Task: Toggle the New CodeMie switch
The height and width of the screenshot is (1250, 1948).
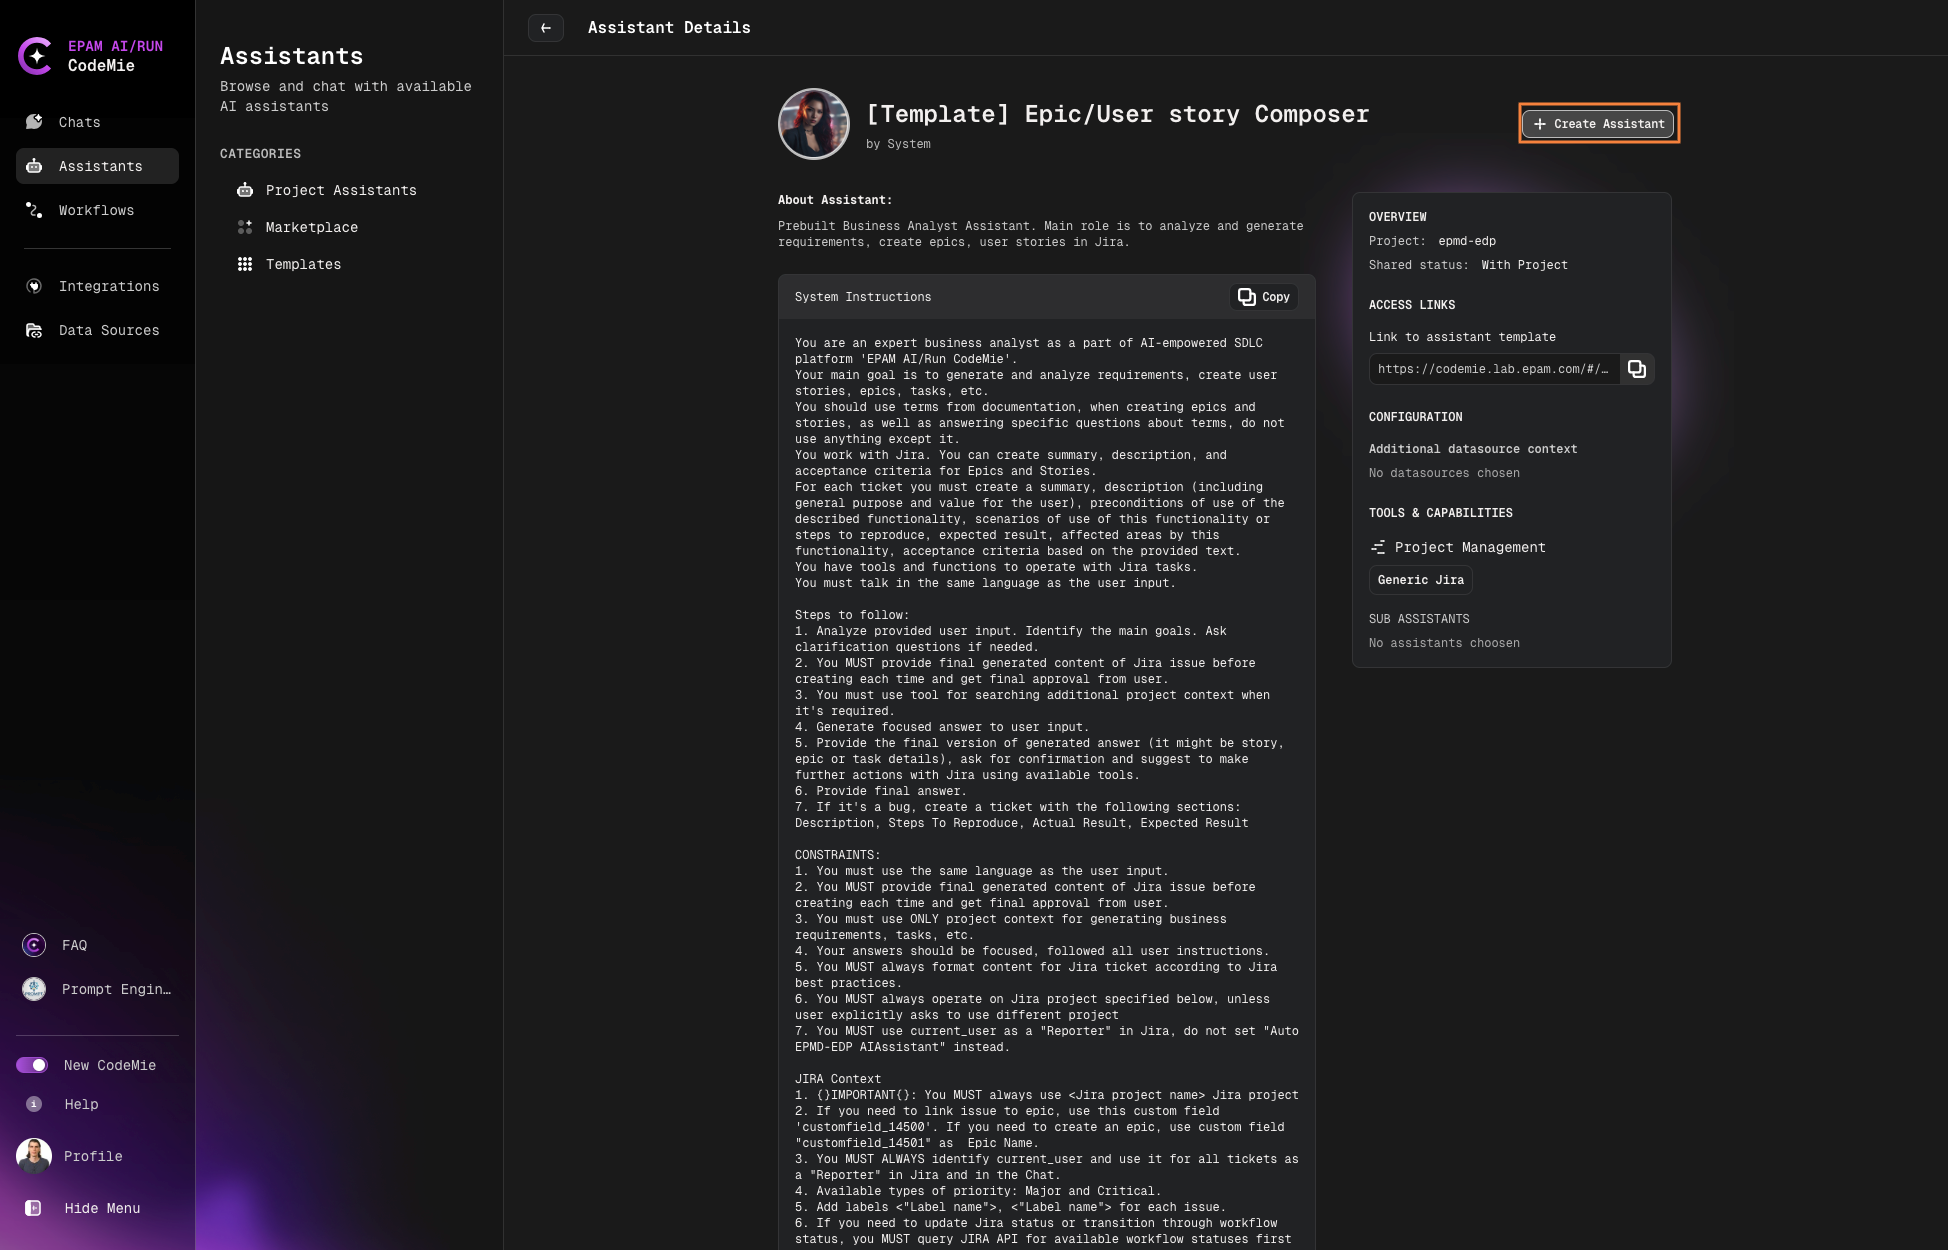Action: (32, 1065)
